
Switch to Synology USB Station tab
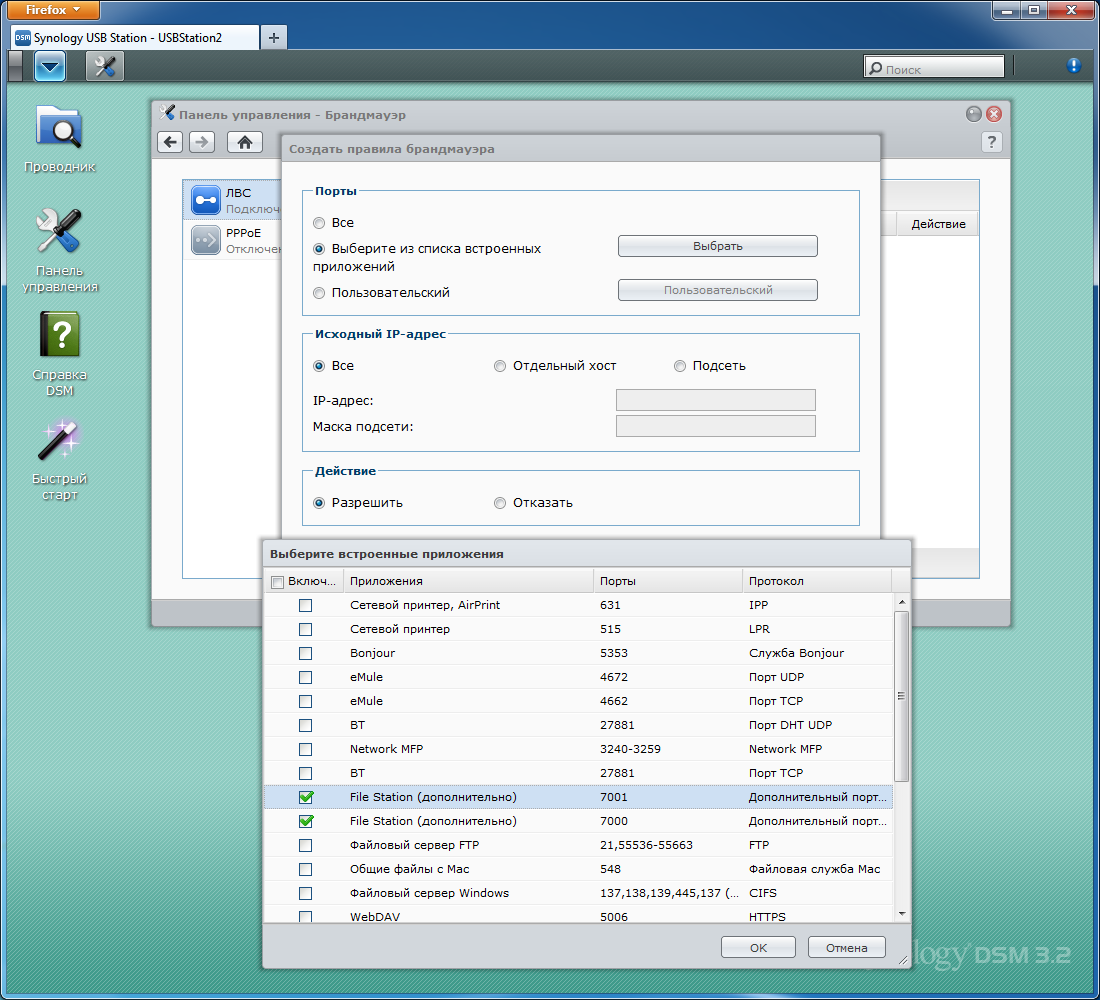[135, 38]
